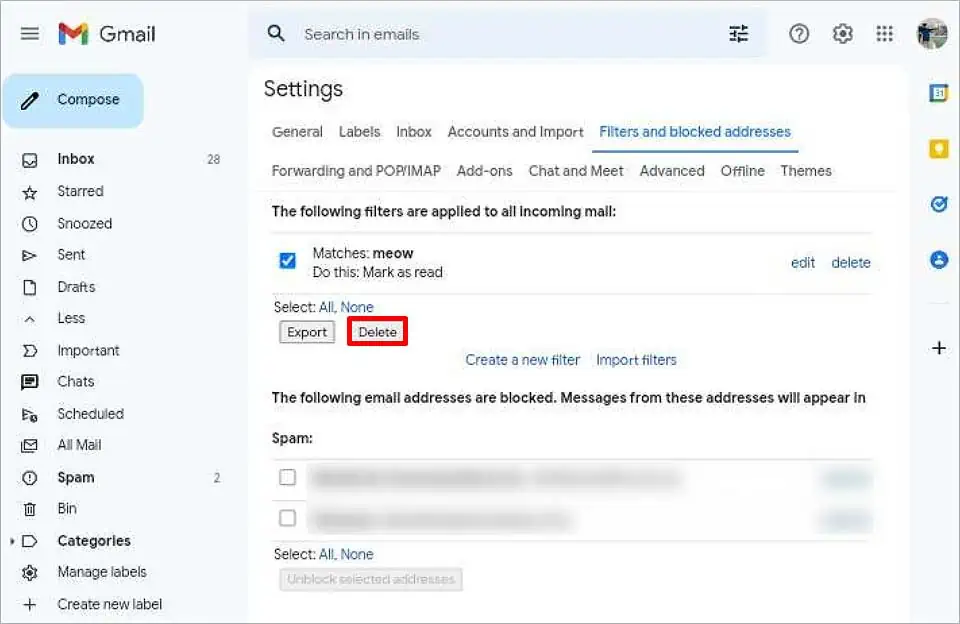960x624 pixels.
Task: Check the first blocked address checkbox
Action: pos(287,477)
